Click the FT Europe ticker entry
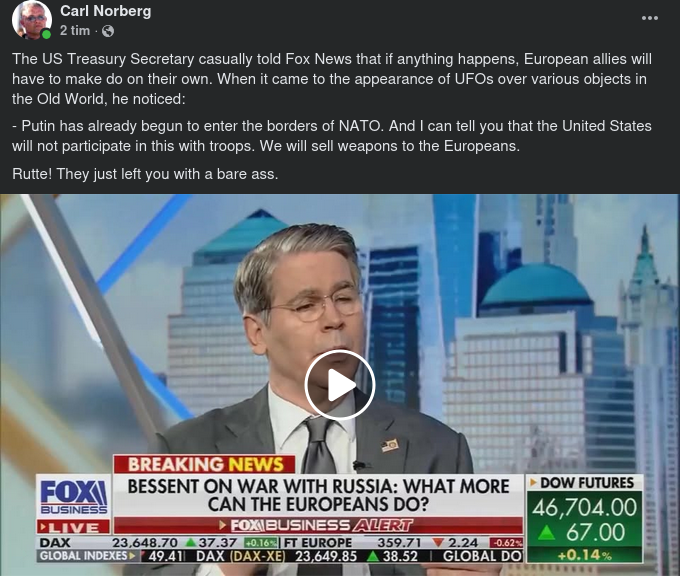The height and width of the screenshot is (576, 680). pos(403,543)
